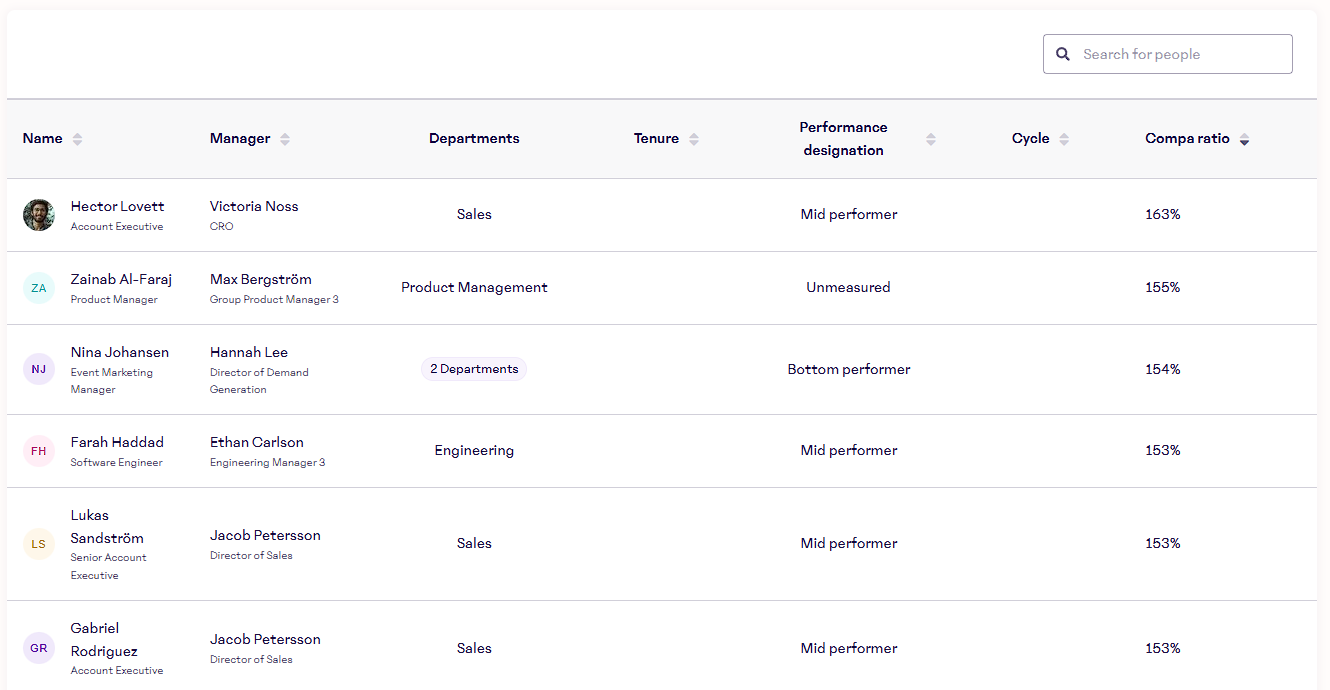Click the FH avatar badge

[39, 451]
